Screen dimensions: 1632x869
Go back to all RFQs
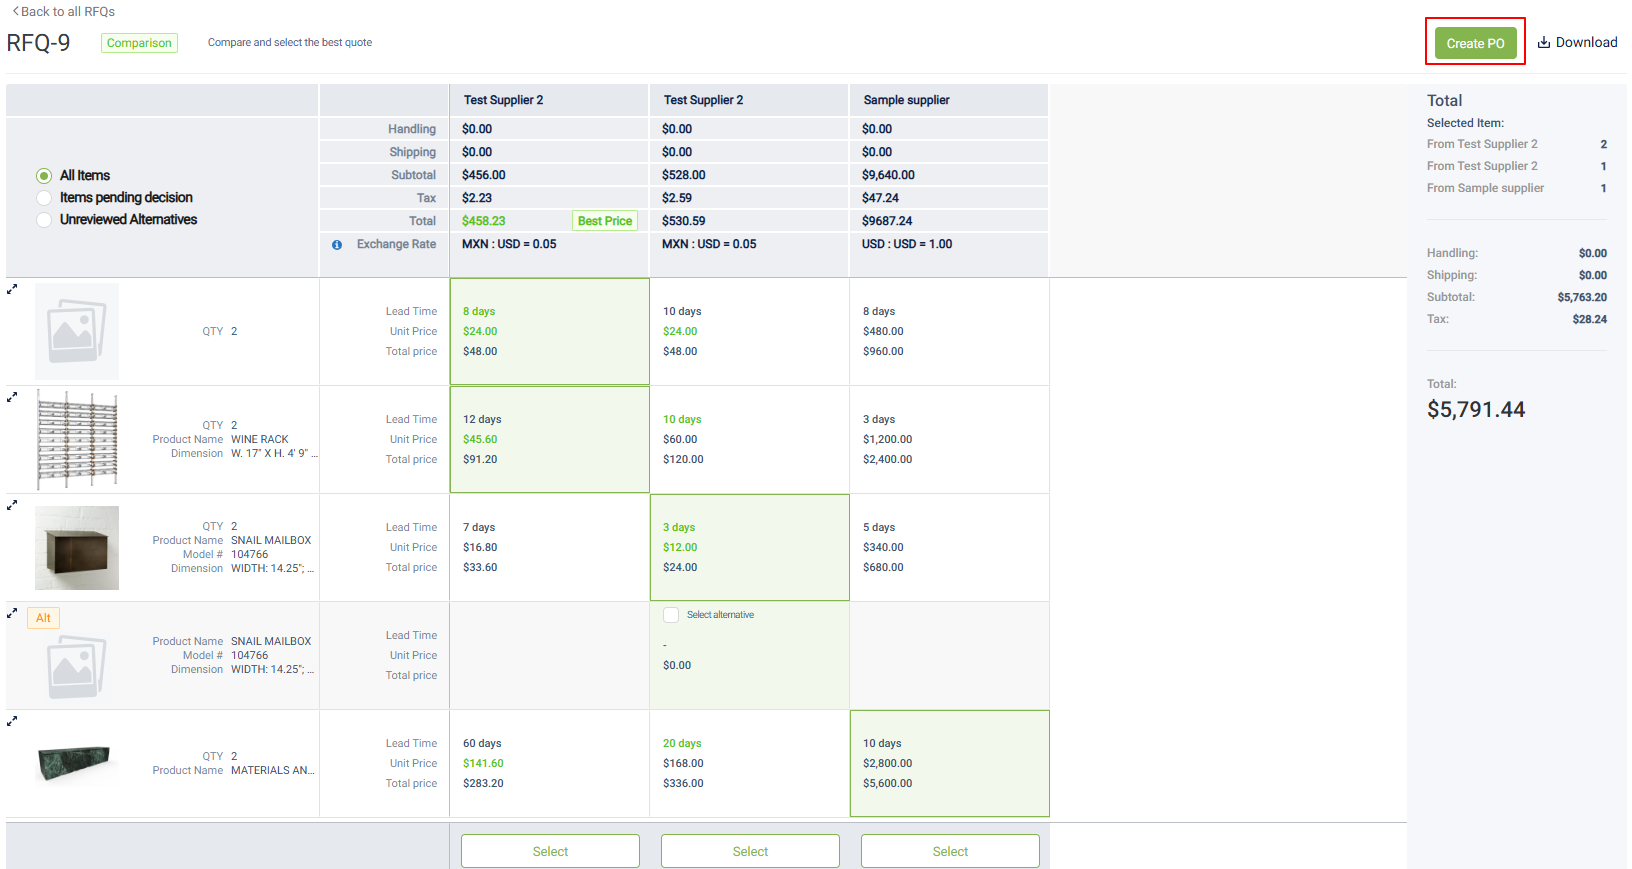point(63,11)
